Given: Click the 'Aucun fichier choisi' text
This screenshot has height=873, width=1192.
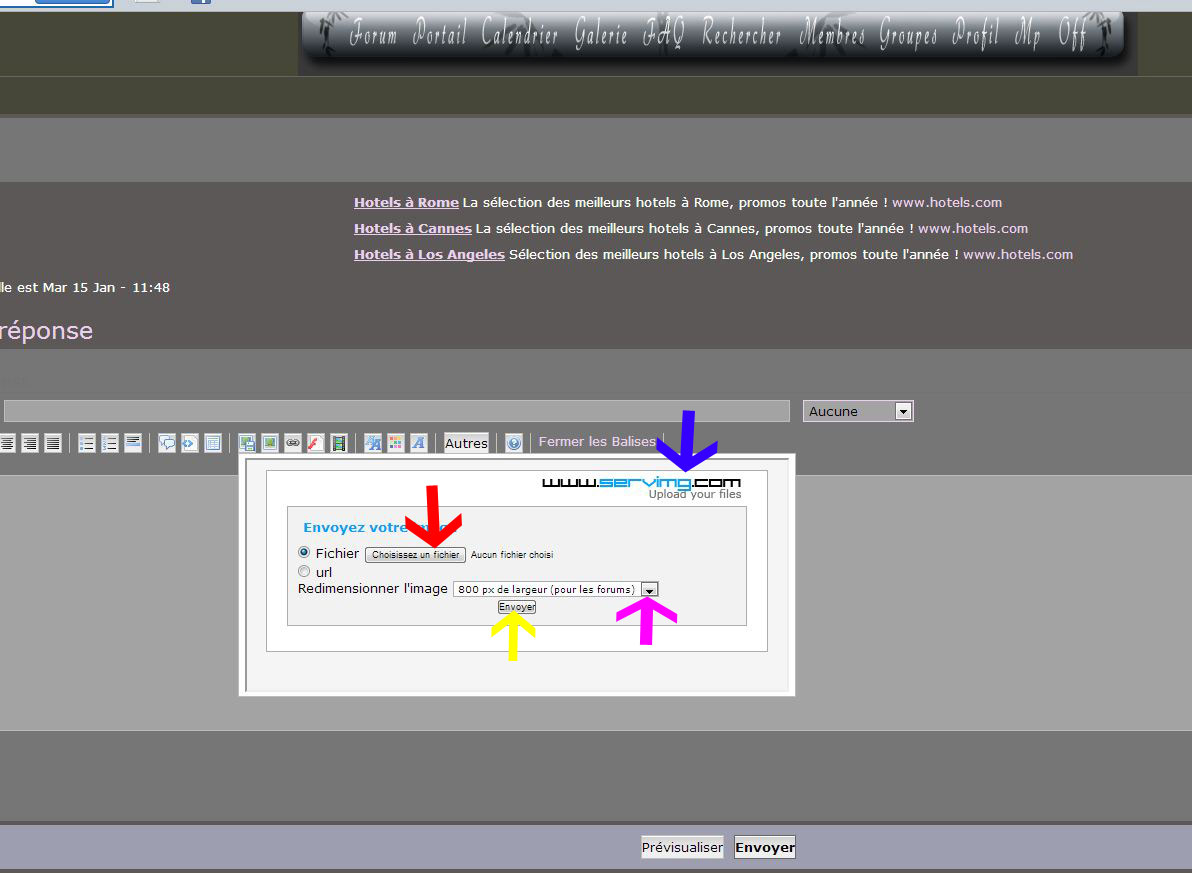Looking at the screenshot, I should tap(512, 555).
